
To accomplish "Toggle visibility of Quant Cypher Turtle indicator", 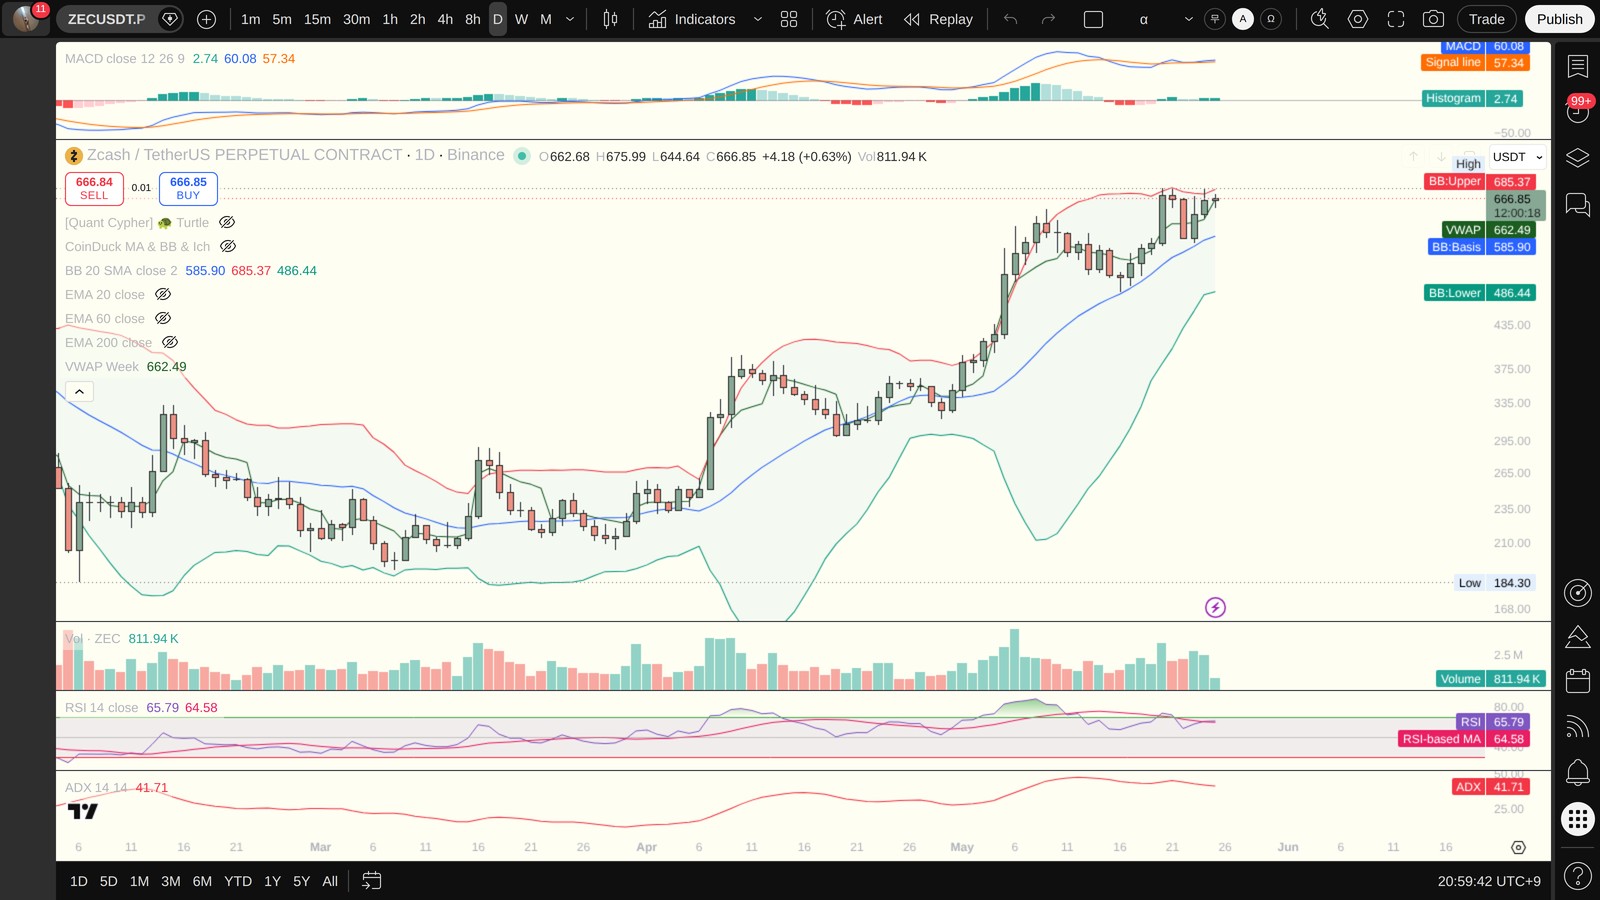I will pyautogui.click(x=227, y=222).
